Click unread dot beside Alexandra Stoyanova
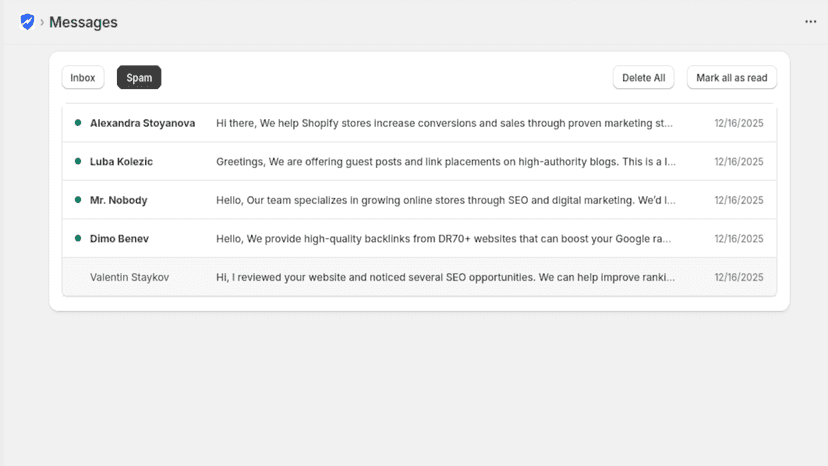 [x=78, y=123]
